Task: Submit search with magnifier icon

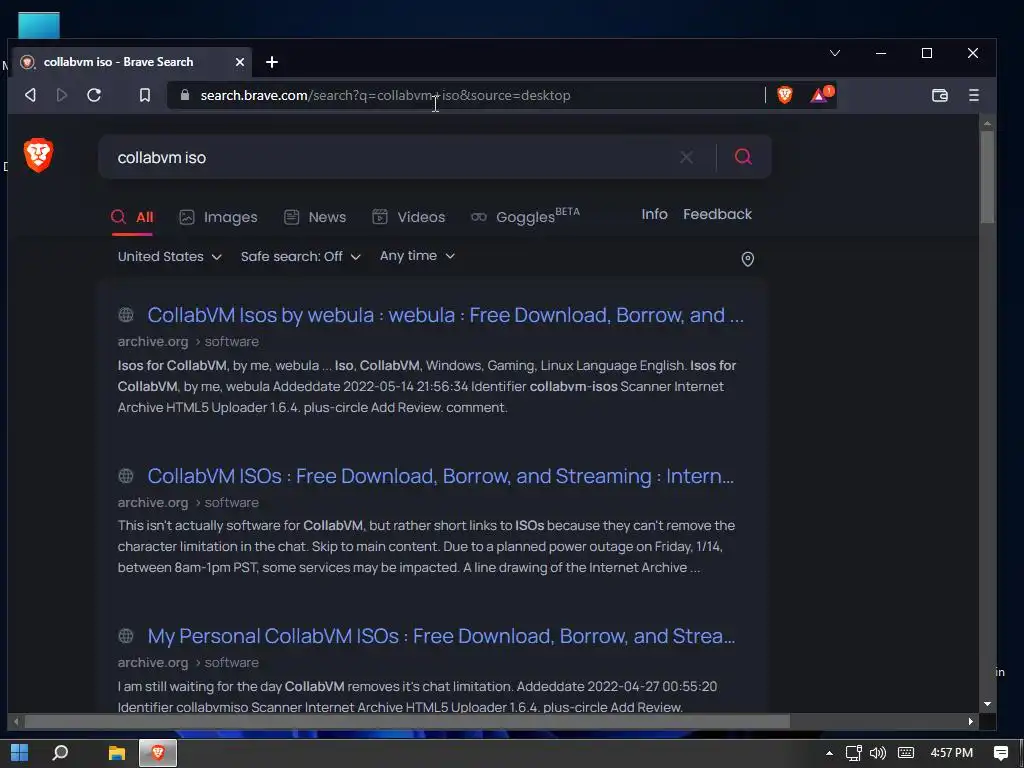Action: 743,157
